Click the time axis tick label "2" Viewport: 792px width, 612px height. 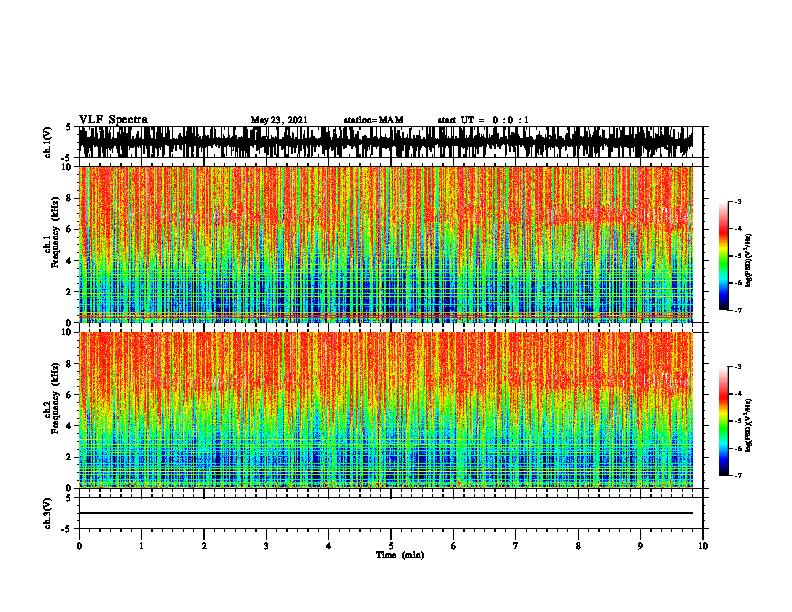204,546
